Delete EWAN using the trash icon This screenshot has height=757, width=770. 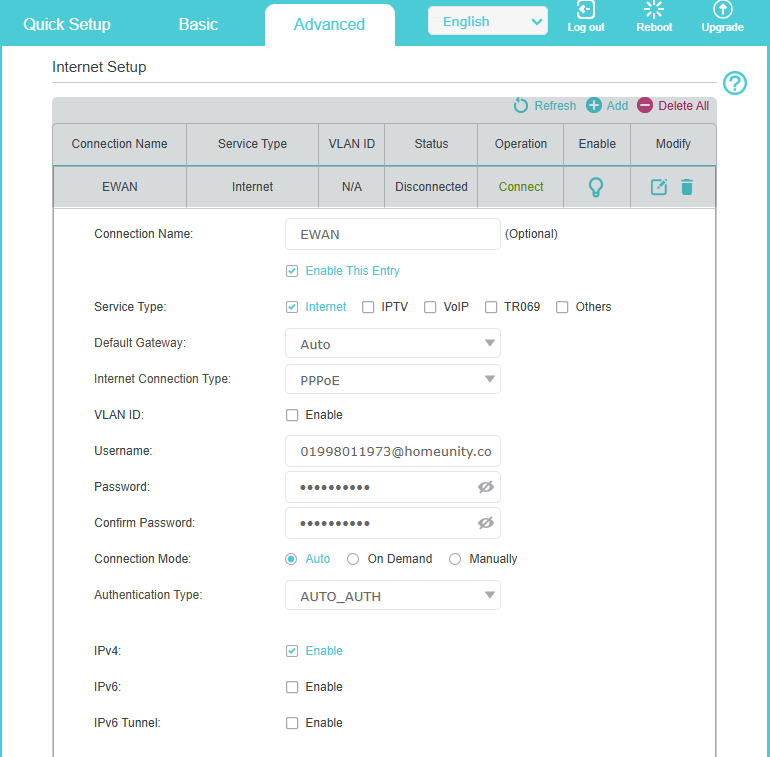click(x=687, y=187)
